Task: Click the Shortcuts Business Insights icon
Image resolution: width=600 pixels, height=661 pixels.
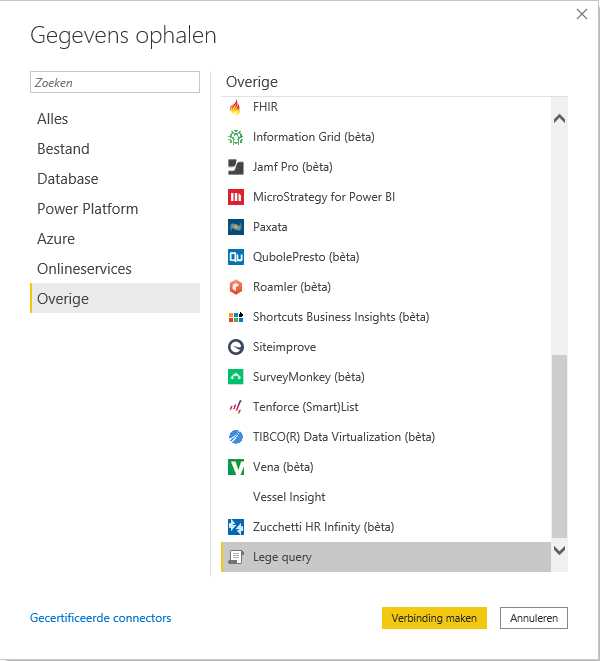Action: point(236,317)
